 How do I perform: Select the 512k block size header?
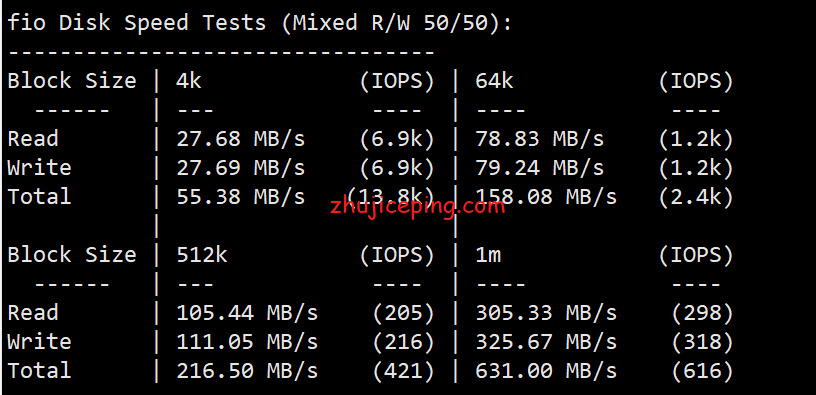tap(202, 254)
